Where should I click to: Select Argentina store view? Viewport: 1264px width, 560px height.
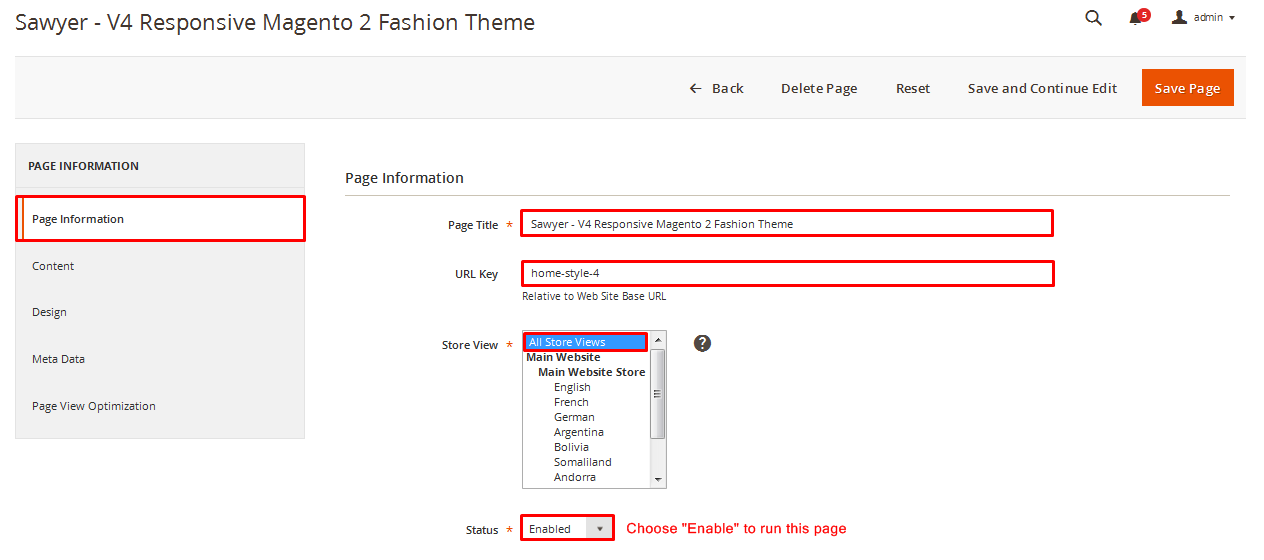[586, 432]
